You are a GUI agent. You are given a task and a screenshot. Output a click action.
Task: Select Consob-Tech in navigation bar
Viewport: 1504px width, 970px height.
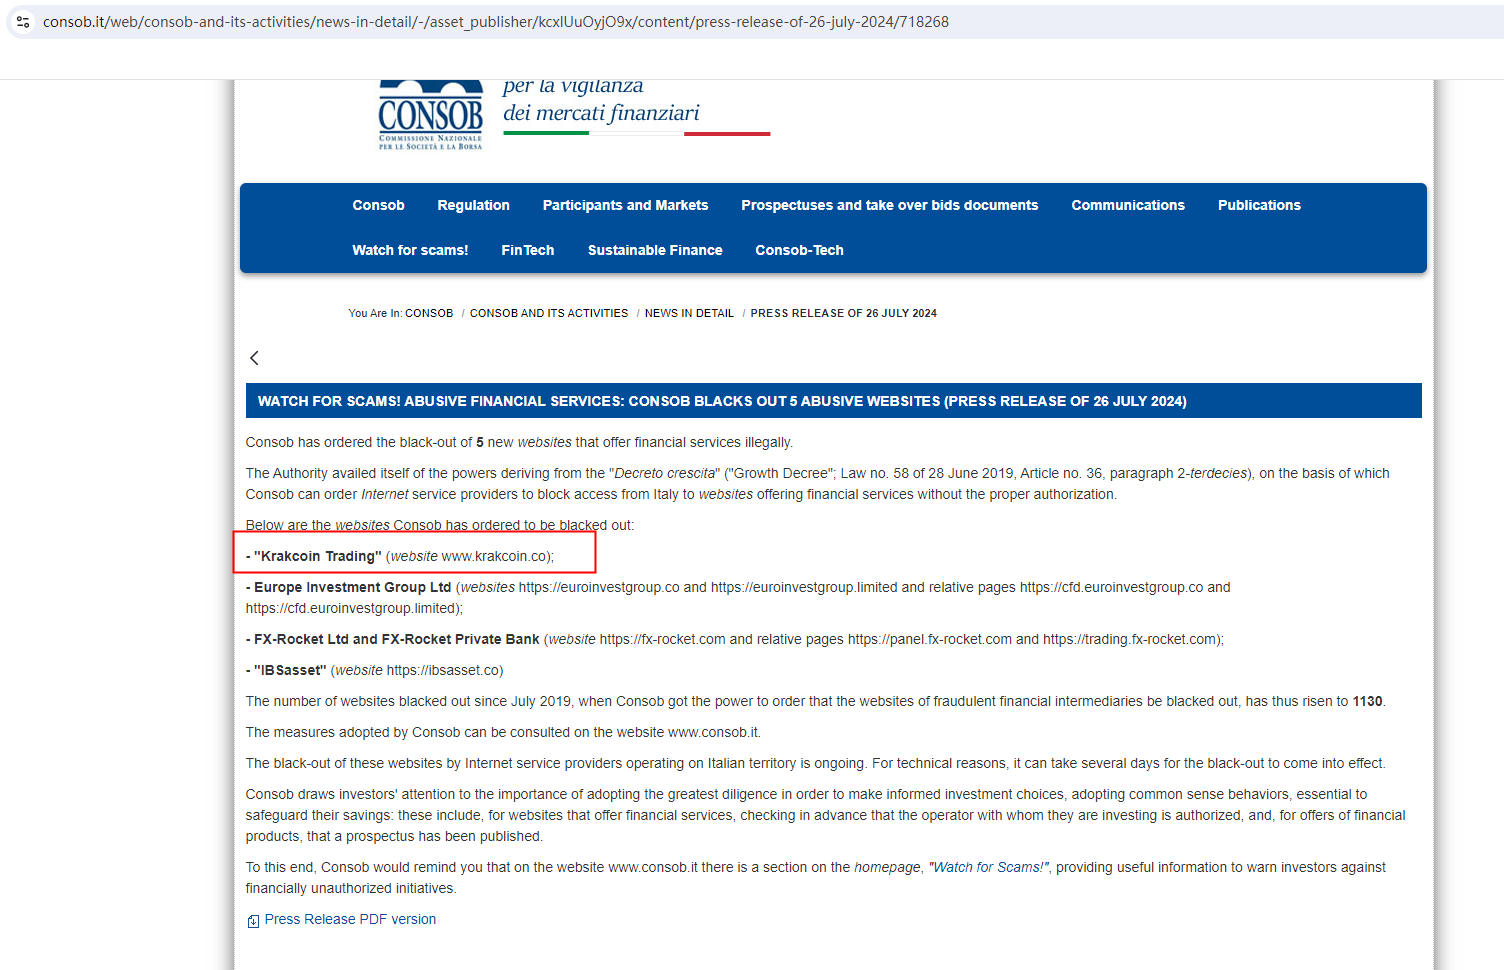[799, 250]
